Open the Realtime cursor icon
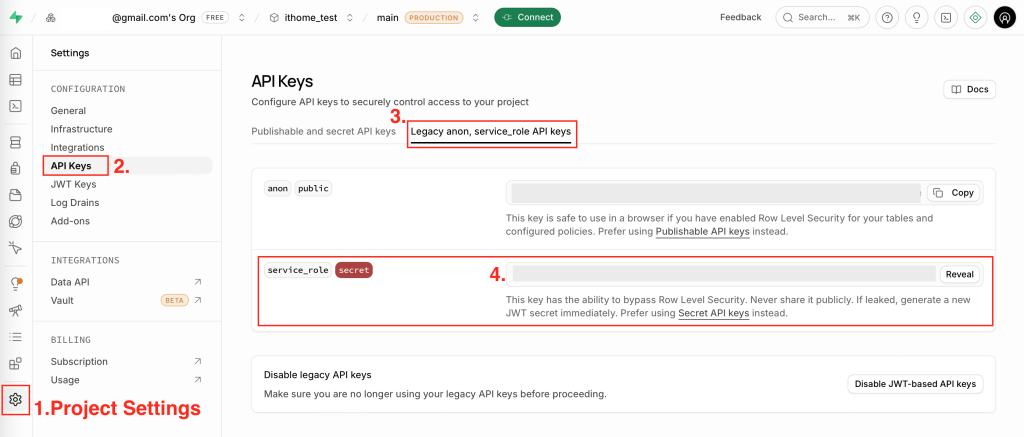 pyautogui.click(x=16, y=248)
